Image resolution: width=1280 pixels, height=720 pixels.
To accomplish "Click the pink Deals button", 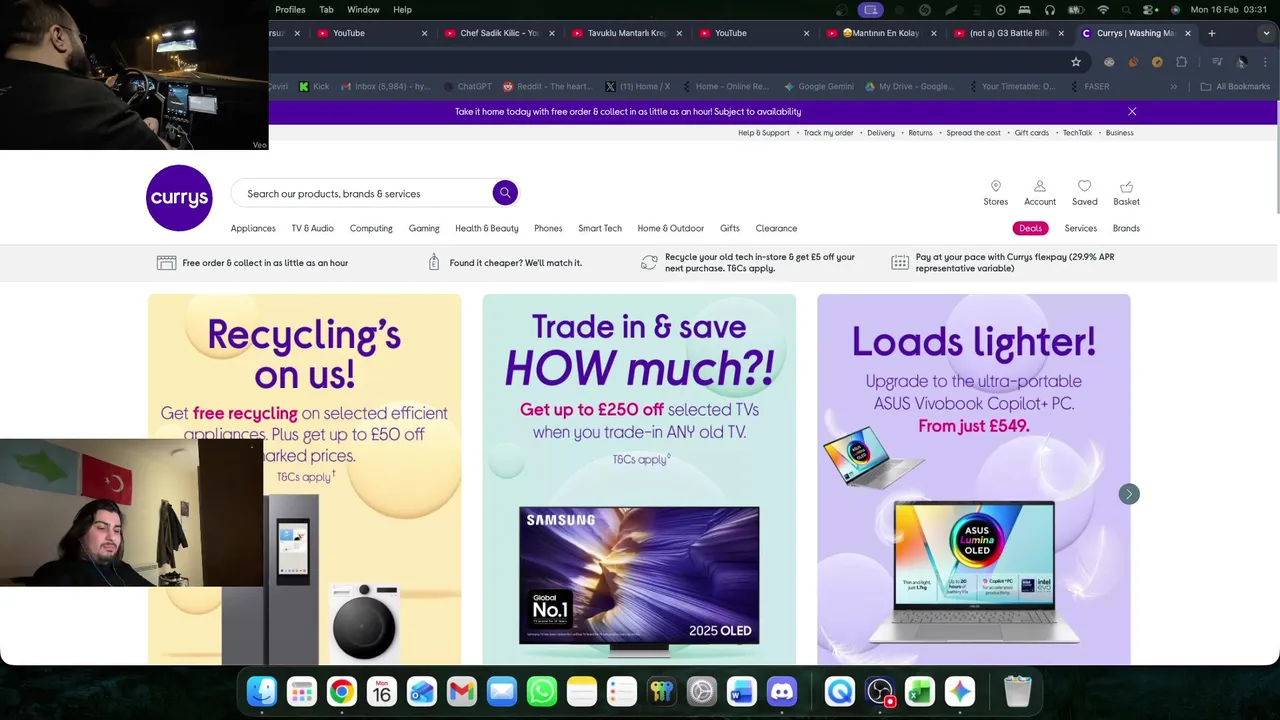I will tap(1030, 228).
